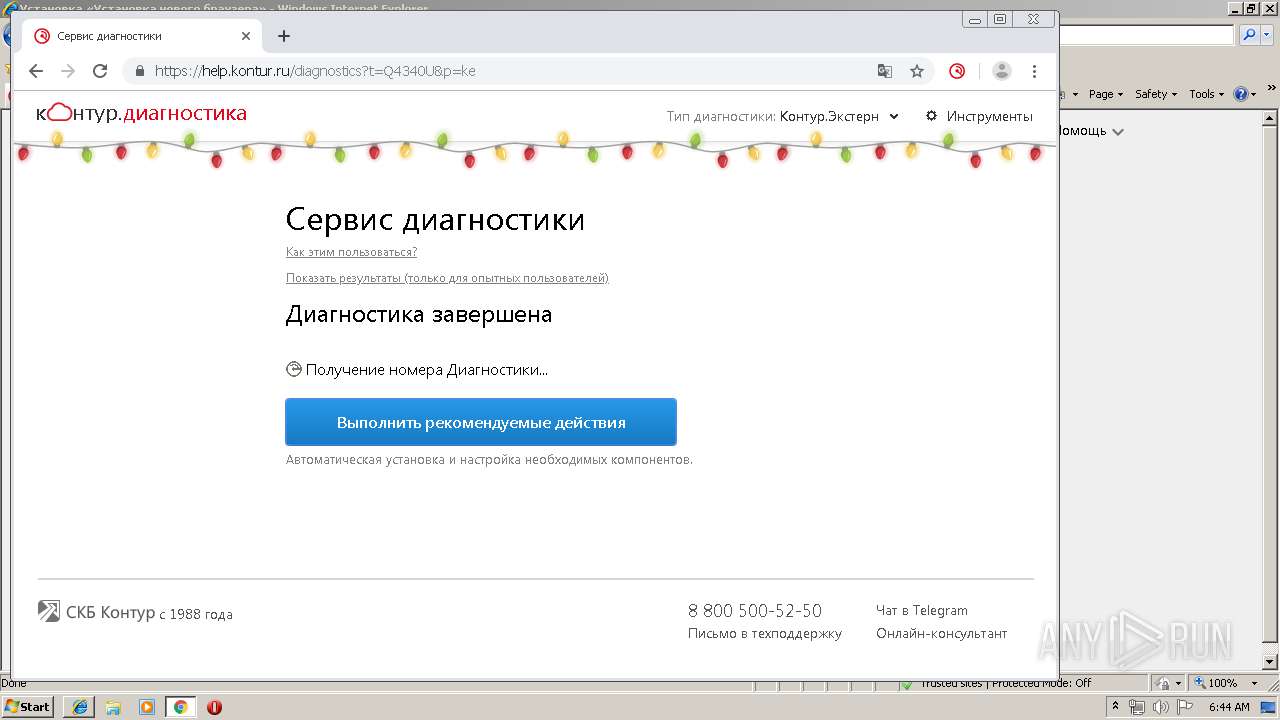Open volume speaker tray icon
The width and height of the screenshot is (1280, 720).
(1160, 707)
